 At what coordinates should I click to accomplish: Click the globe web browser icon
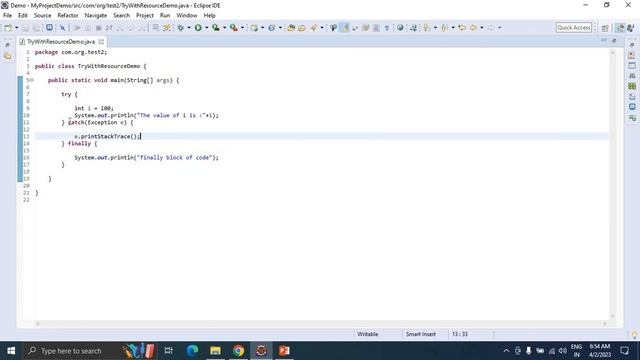[400, 28]
